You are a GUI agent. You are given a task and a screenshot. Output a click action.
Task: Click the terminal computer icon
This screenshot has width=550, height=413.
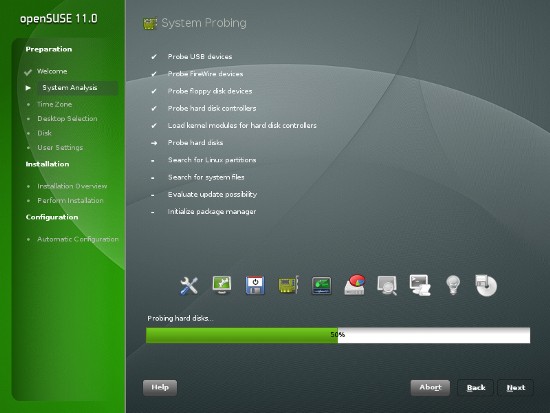[x=420, y=285]
